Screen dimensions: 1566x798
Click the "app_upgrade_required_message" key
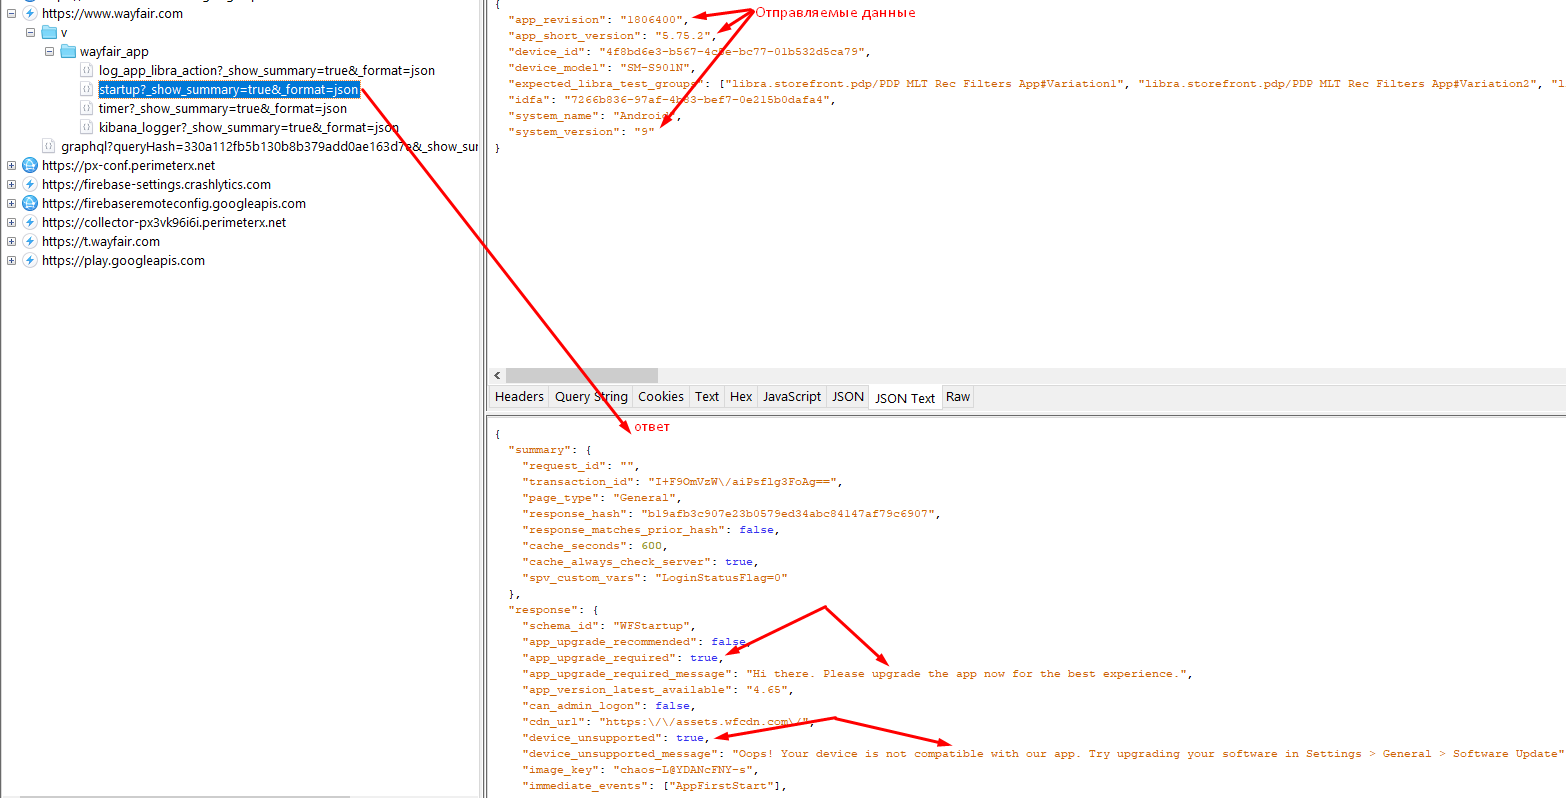(x=626, y=674)
